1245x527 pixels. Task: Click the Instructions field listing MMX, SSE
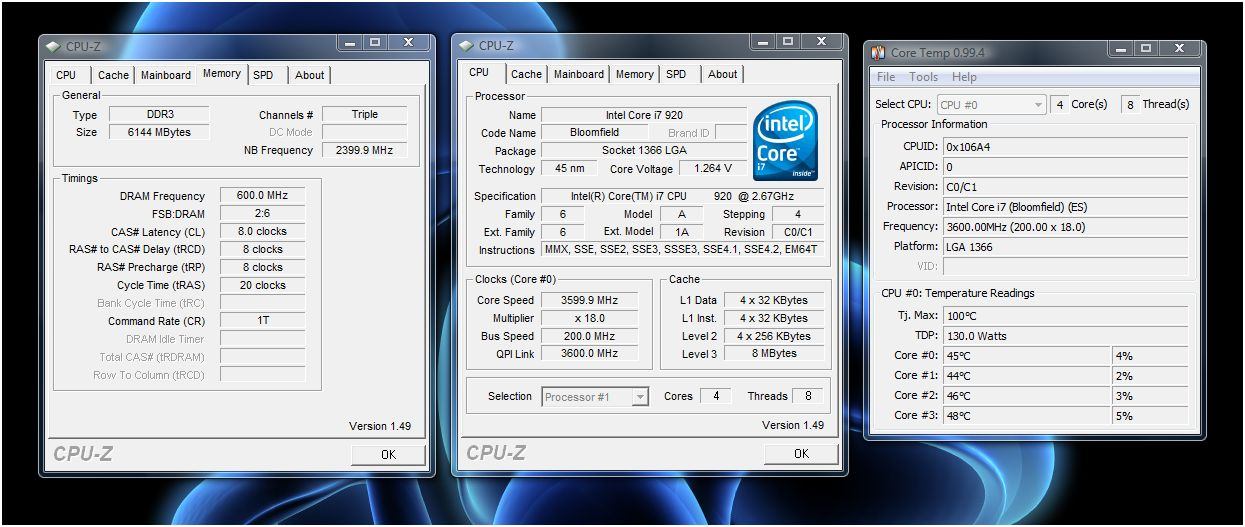[x=683, y=249]
